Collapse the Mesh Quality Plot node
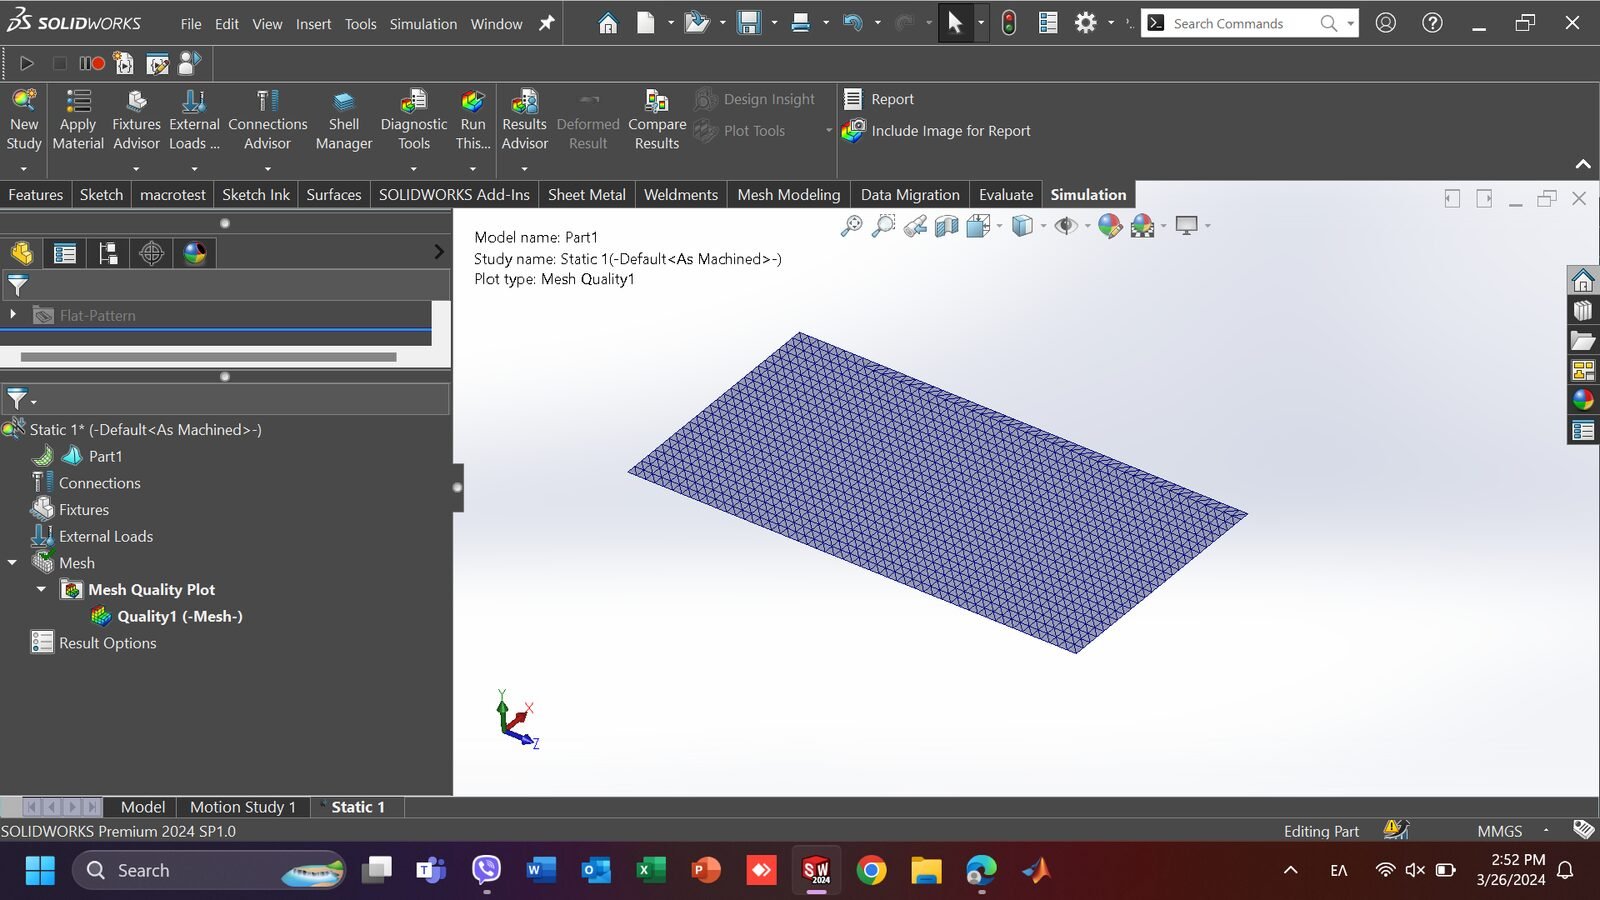 pyautogui.click(x=42, y=589)
